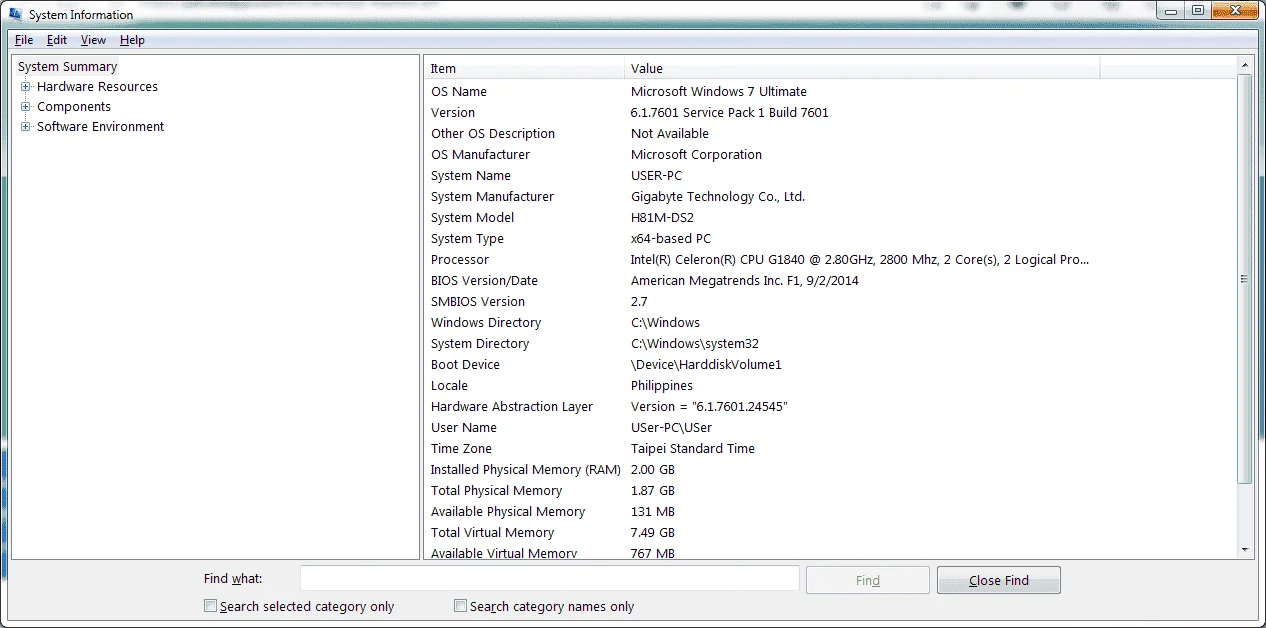
Task: Select the OS Manufacturer row
Action: (x=830, y=155)
